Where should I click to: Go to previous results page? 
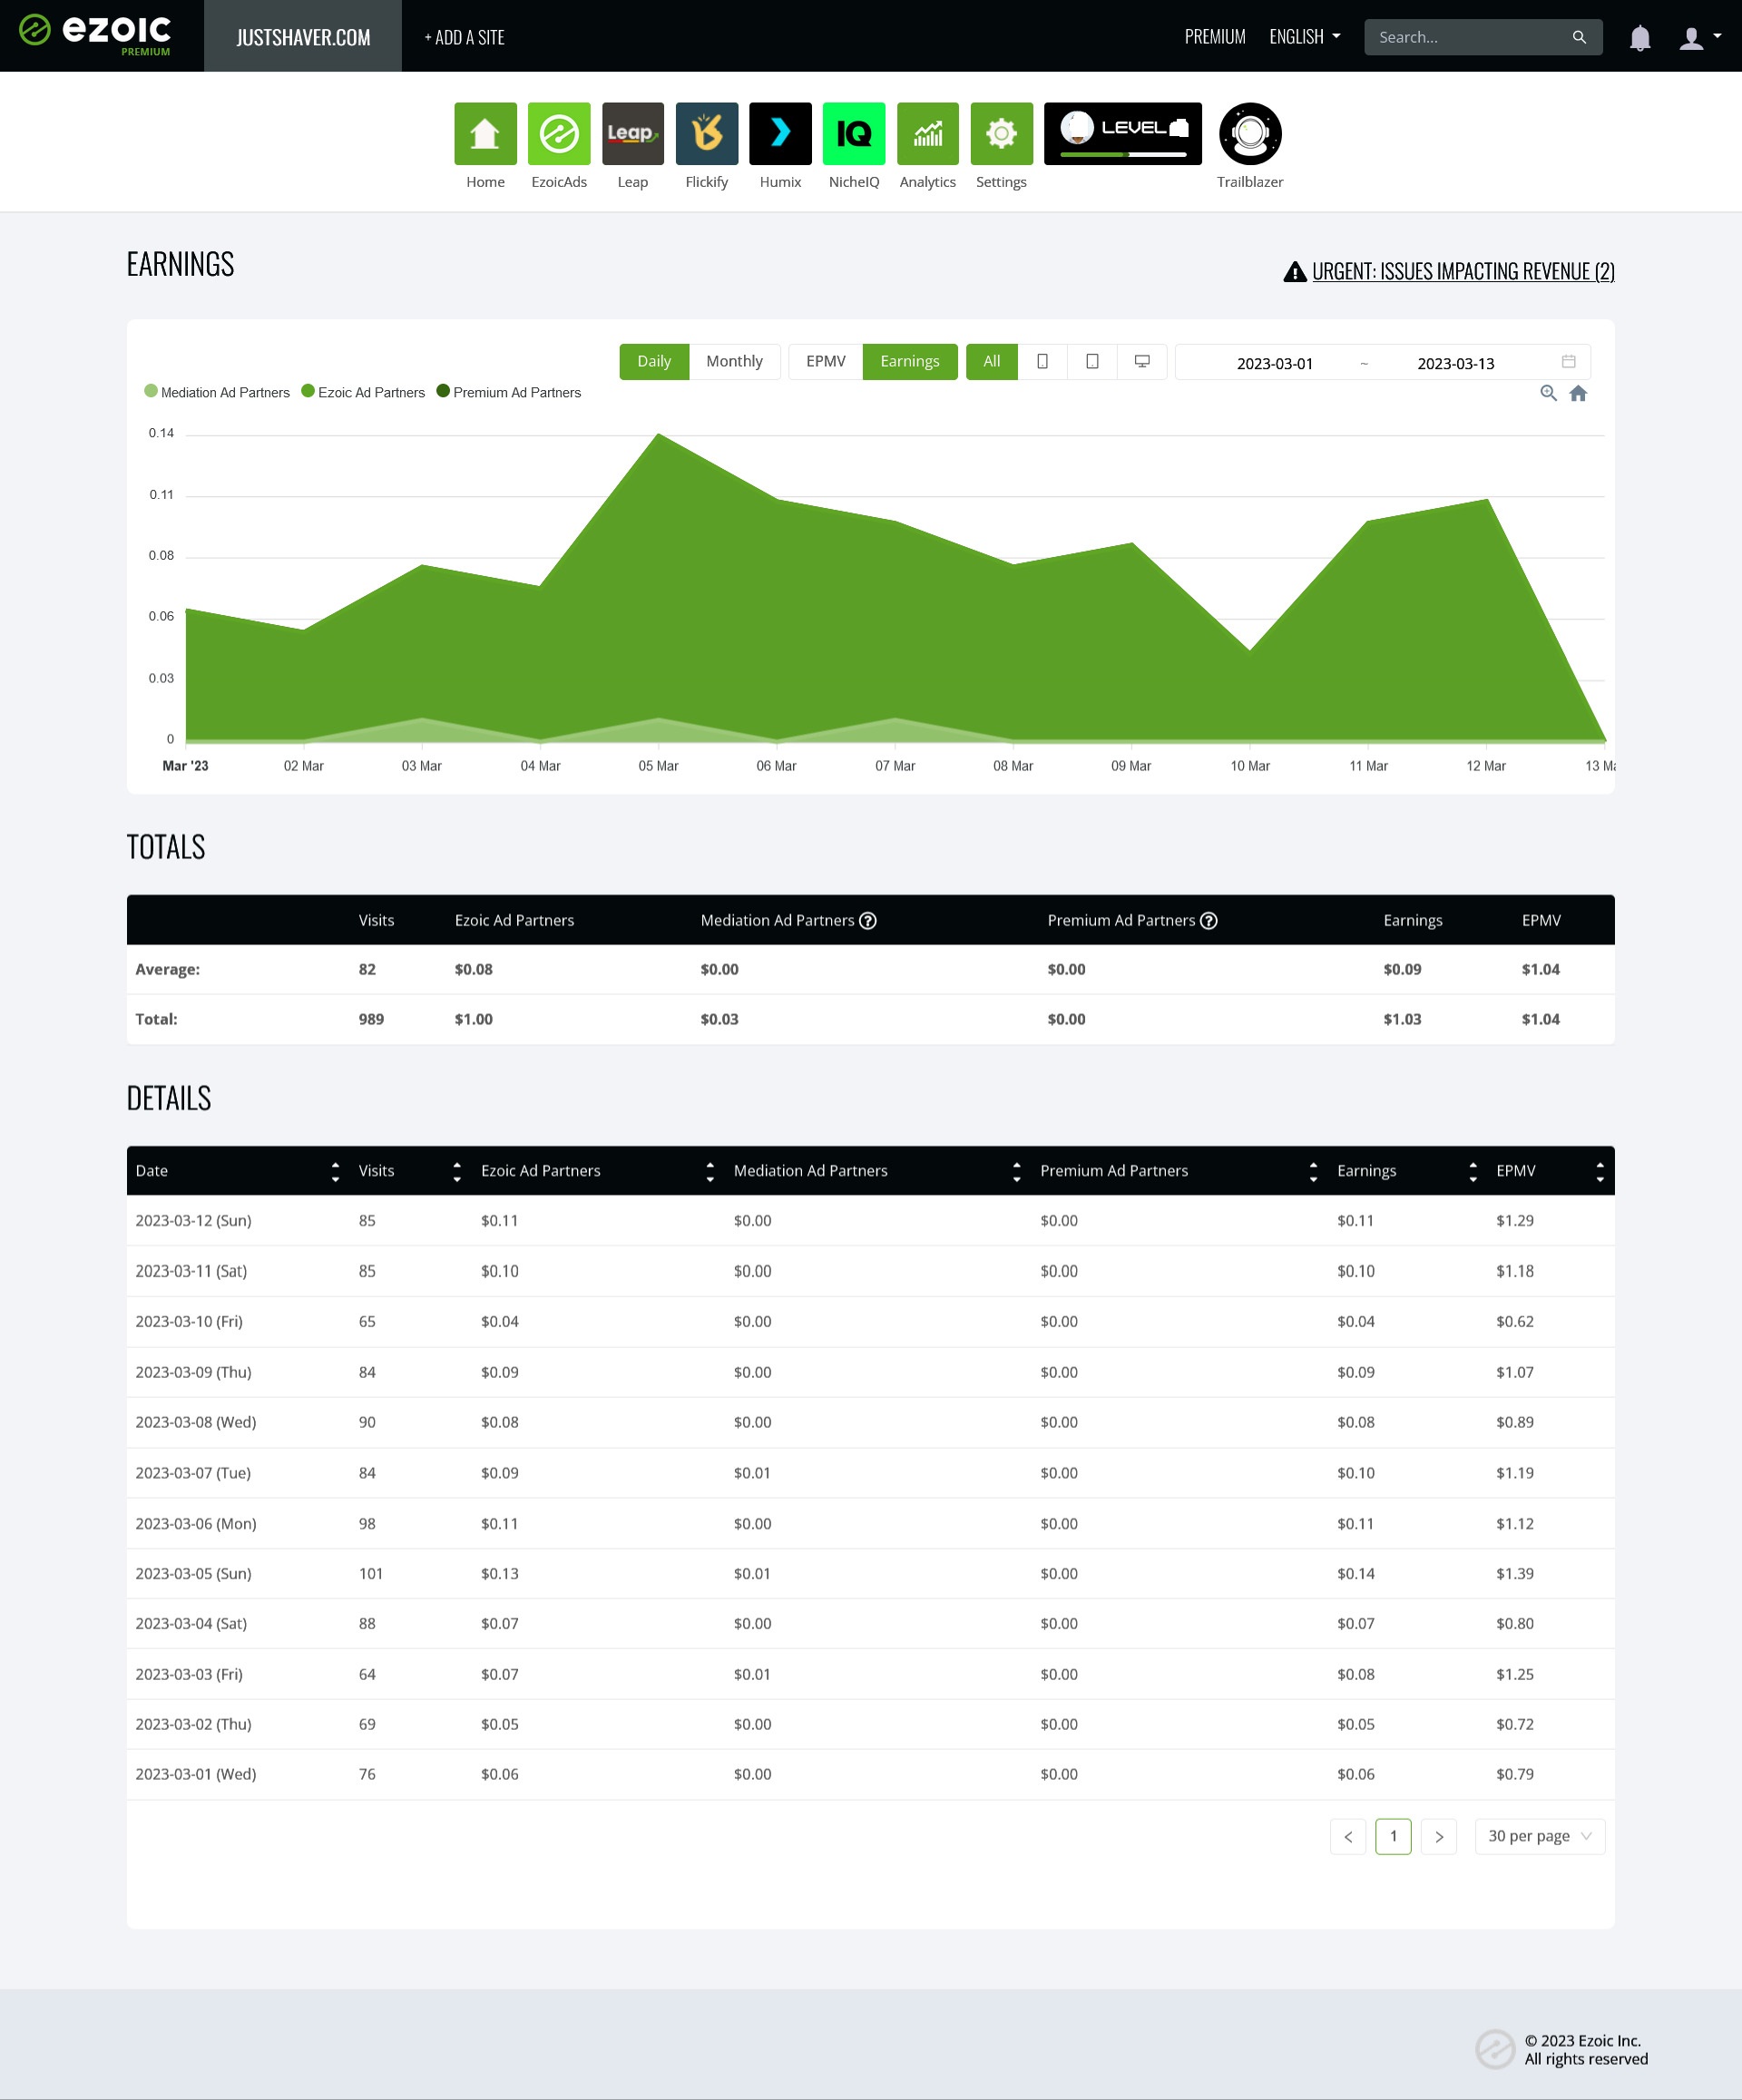(1348, 1836)
